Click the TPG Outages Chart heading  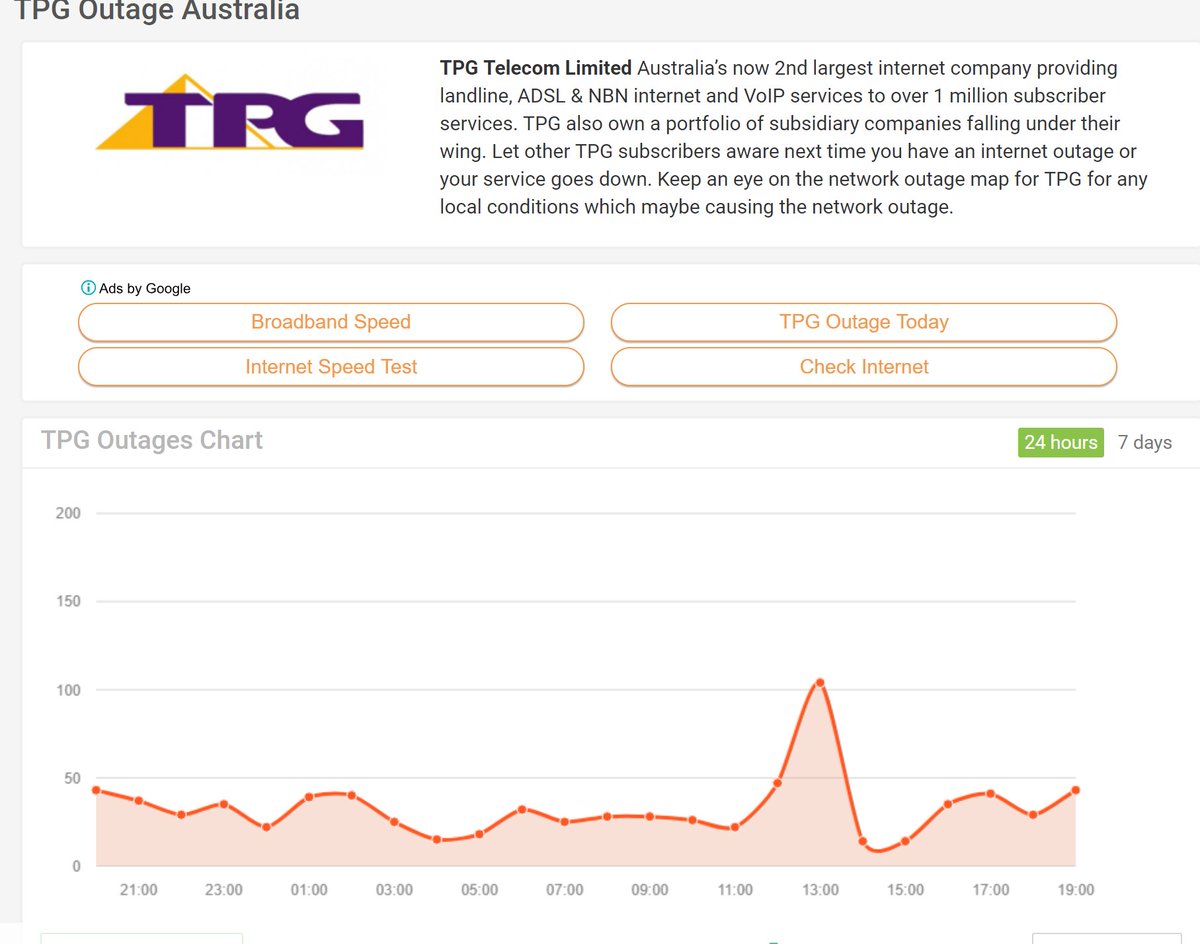152,441
